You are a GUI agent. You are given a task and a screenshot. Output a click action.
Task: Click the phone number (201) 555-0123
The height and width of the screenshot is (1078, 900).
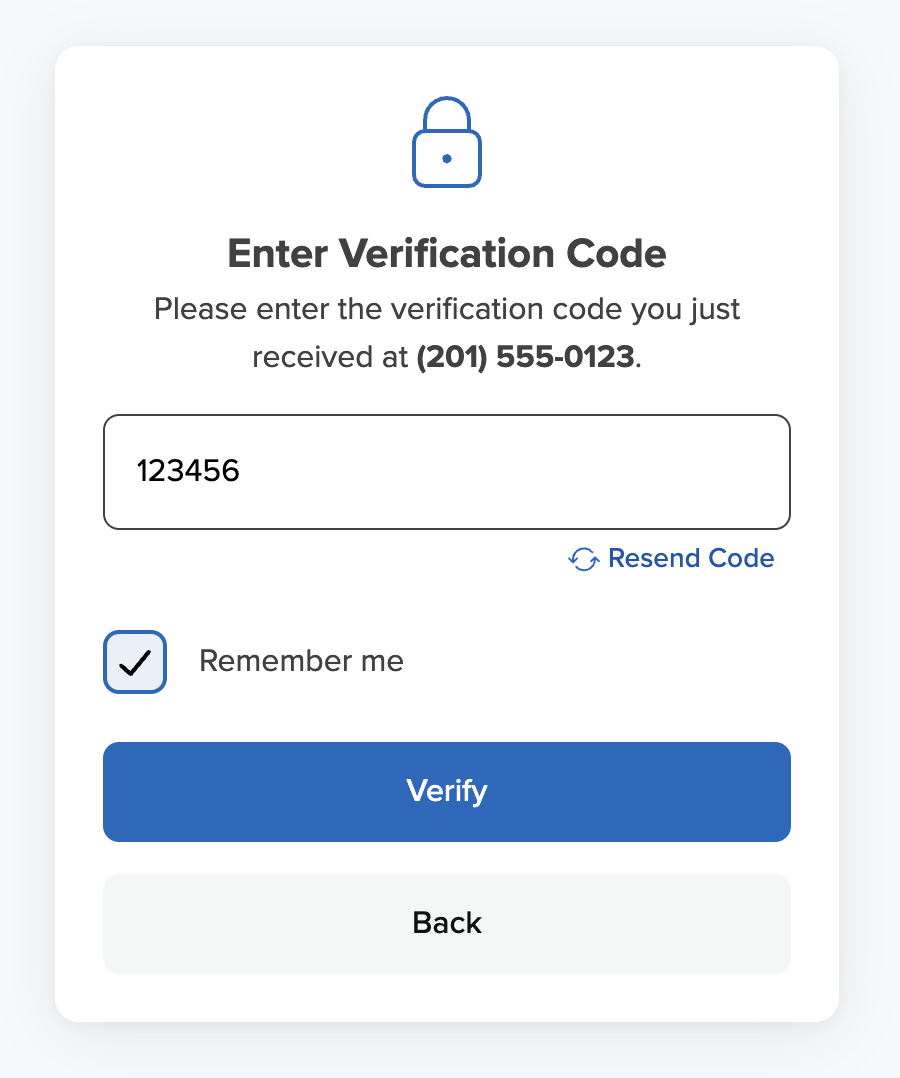tap(526, 357)
